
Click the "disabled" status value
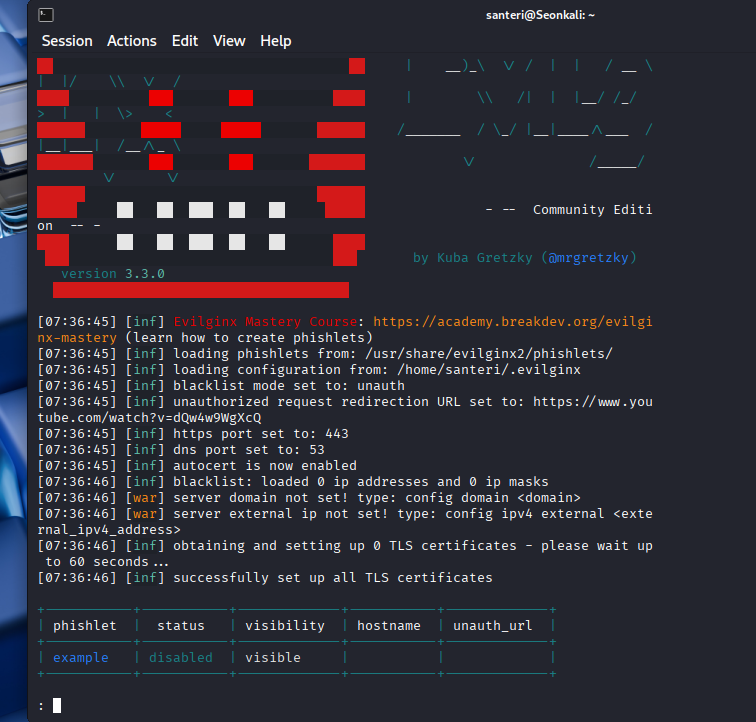click(181, 658)
